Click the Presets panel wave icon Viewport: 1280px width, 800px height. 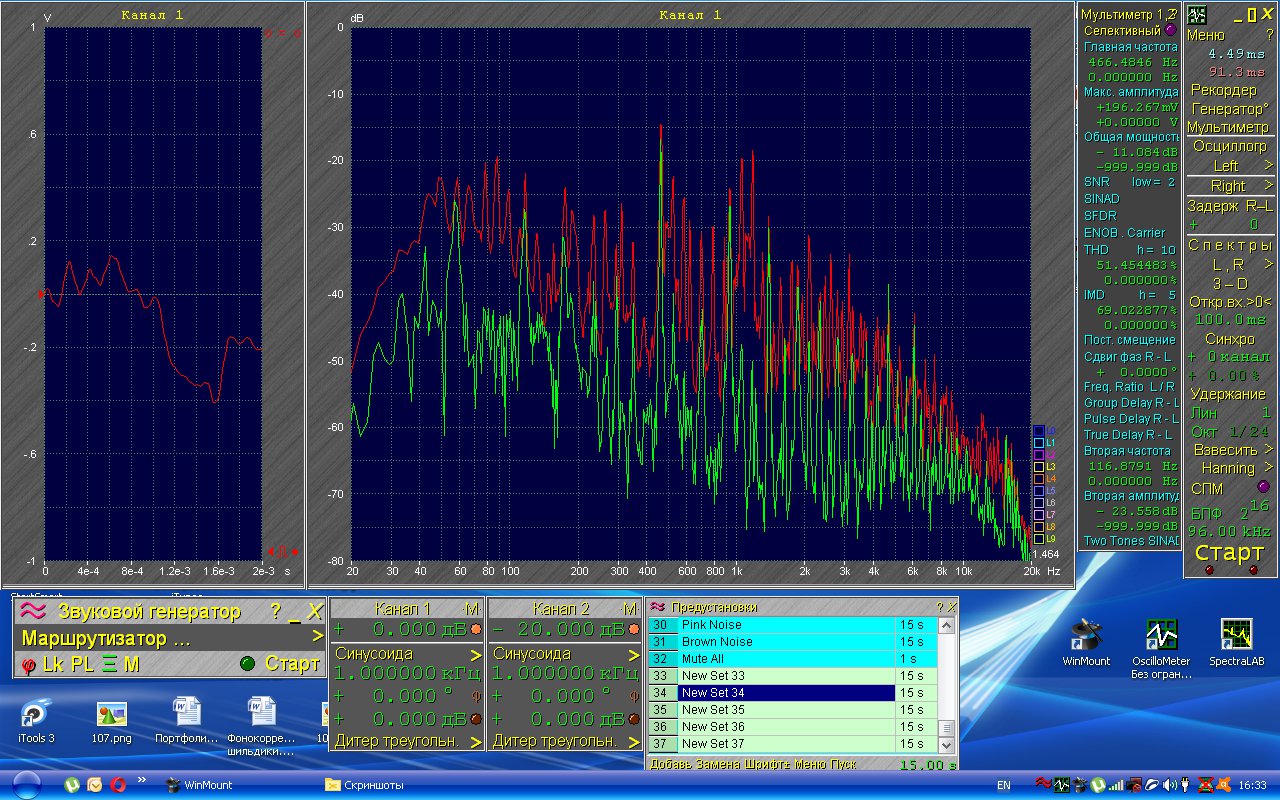[658, 607]
